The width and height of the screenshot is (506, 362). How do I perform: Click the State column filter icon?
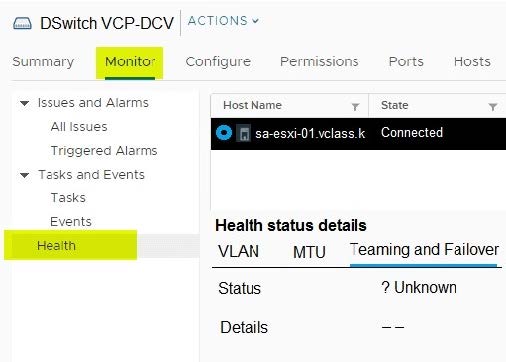pos(493,107)
